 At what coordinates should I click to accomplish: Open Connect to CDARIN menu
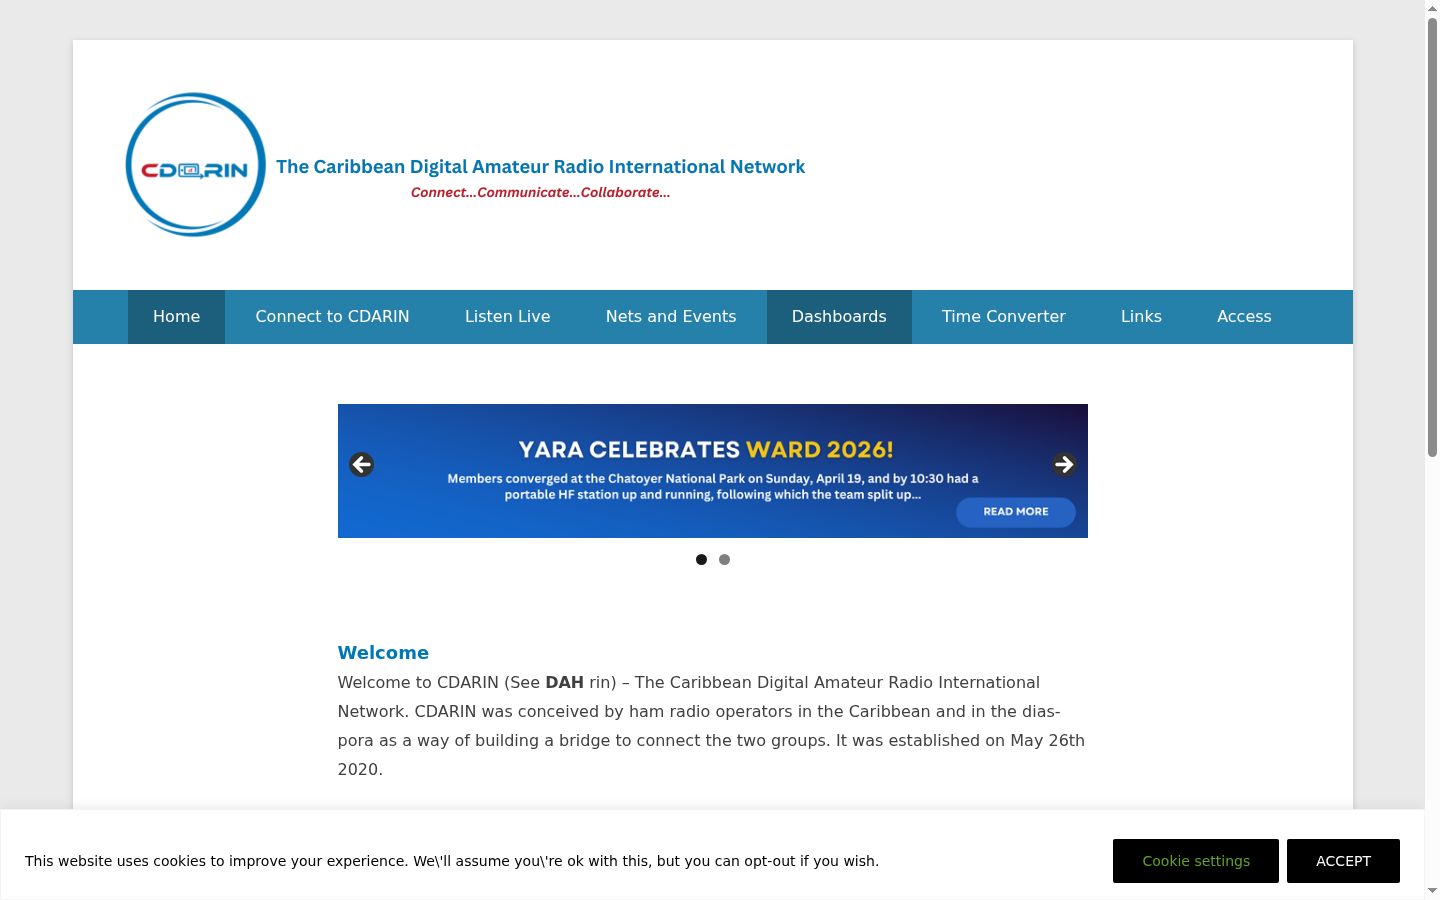(332, 317)
